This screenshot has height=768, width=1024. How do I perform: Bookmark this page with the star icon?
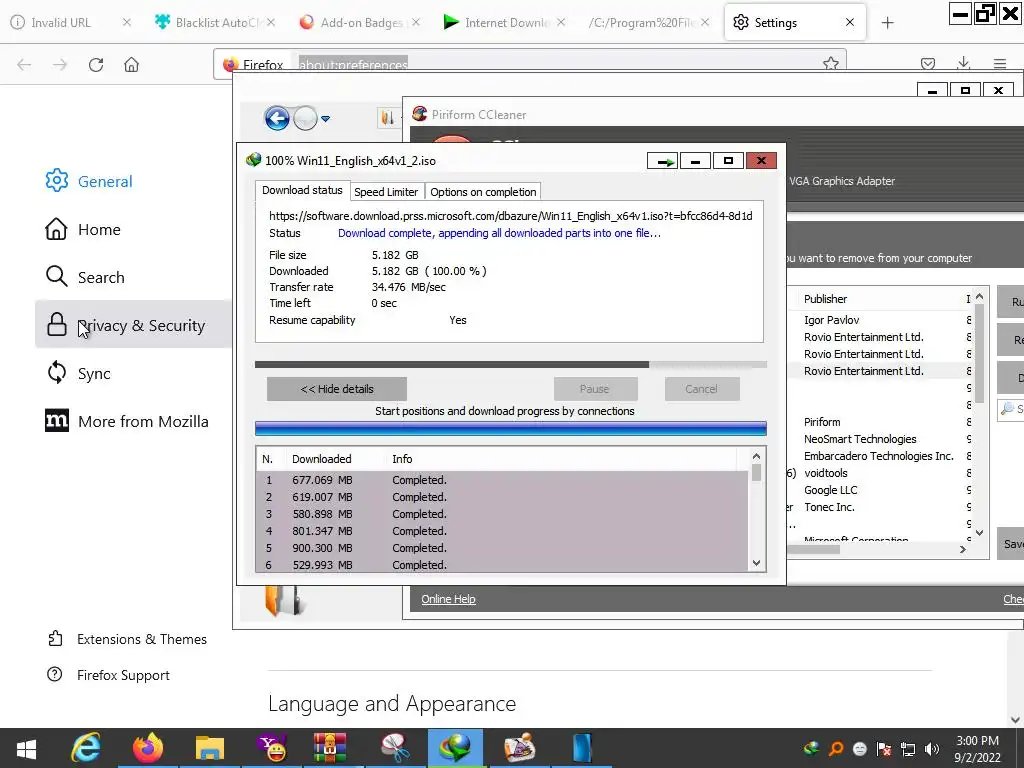pos(831,63)
